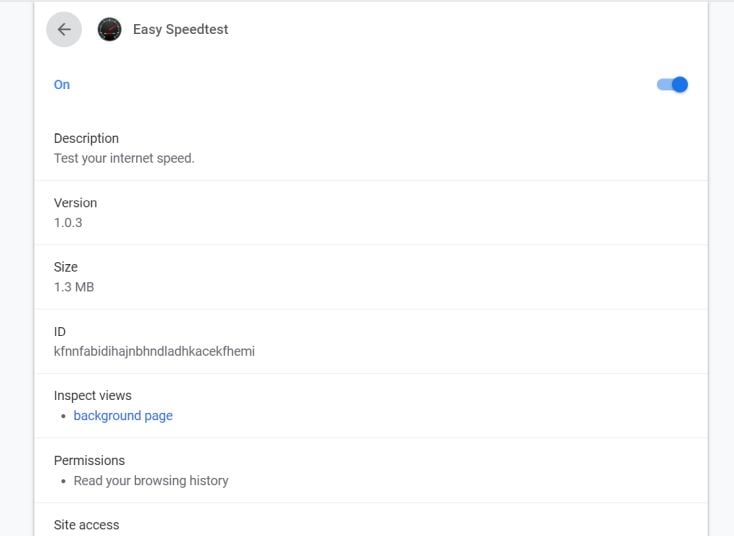734x536 pixels.
Task: Click the Site access heading
Action: click(x=86, y=525)
